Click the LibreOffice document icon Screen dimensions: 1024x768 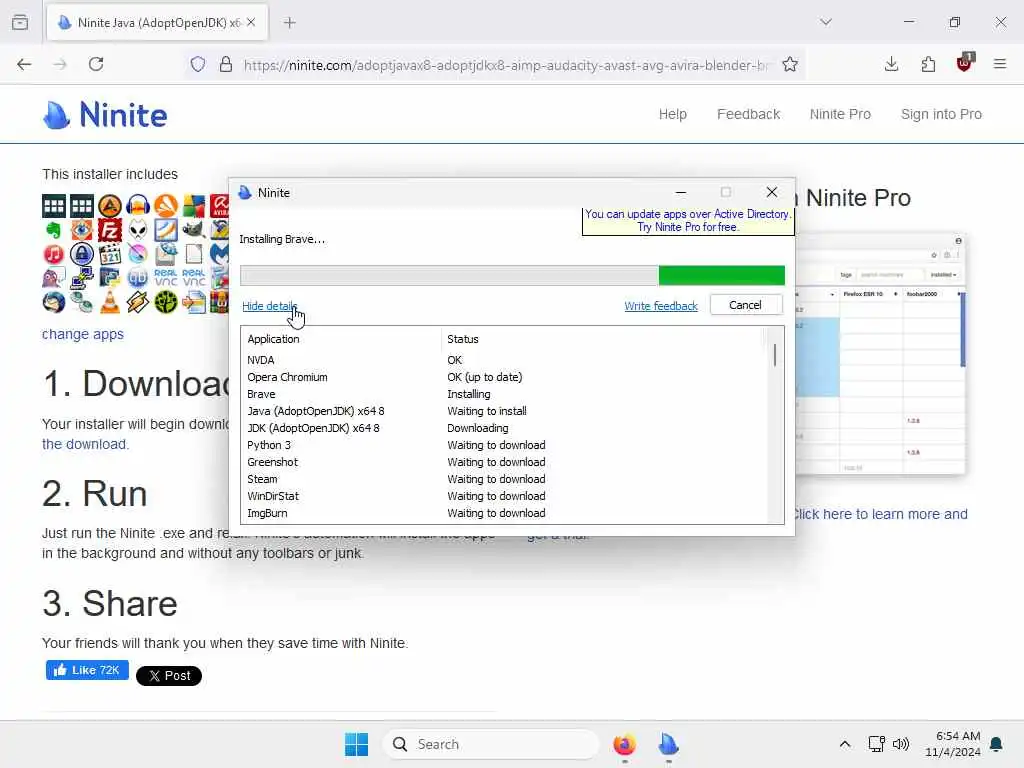coord(194,254)
